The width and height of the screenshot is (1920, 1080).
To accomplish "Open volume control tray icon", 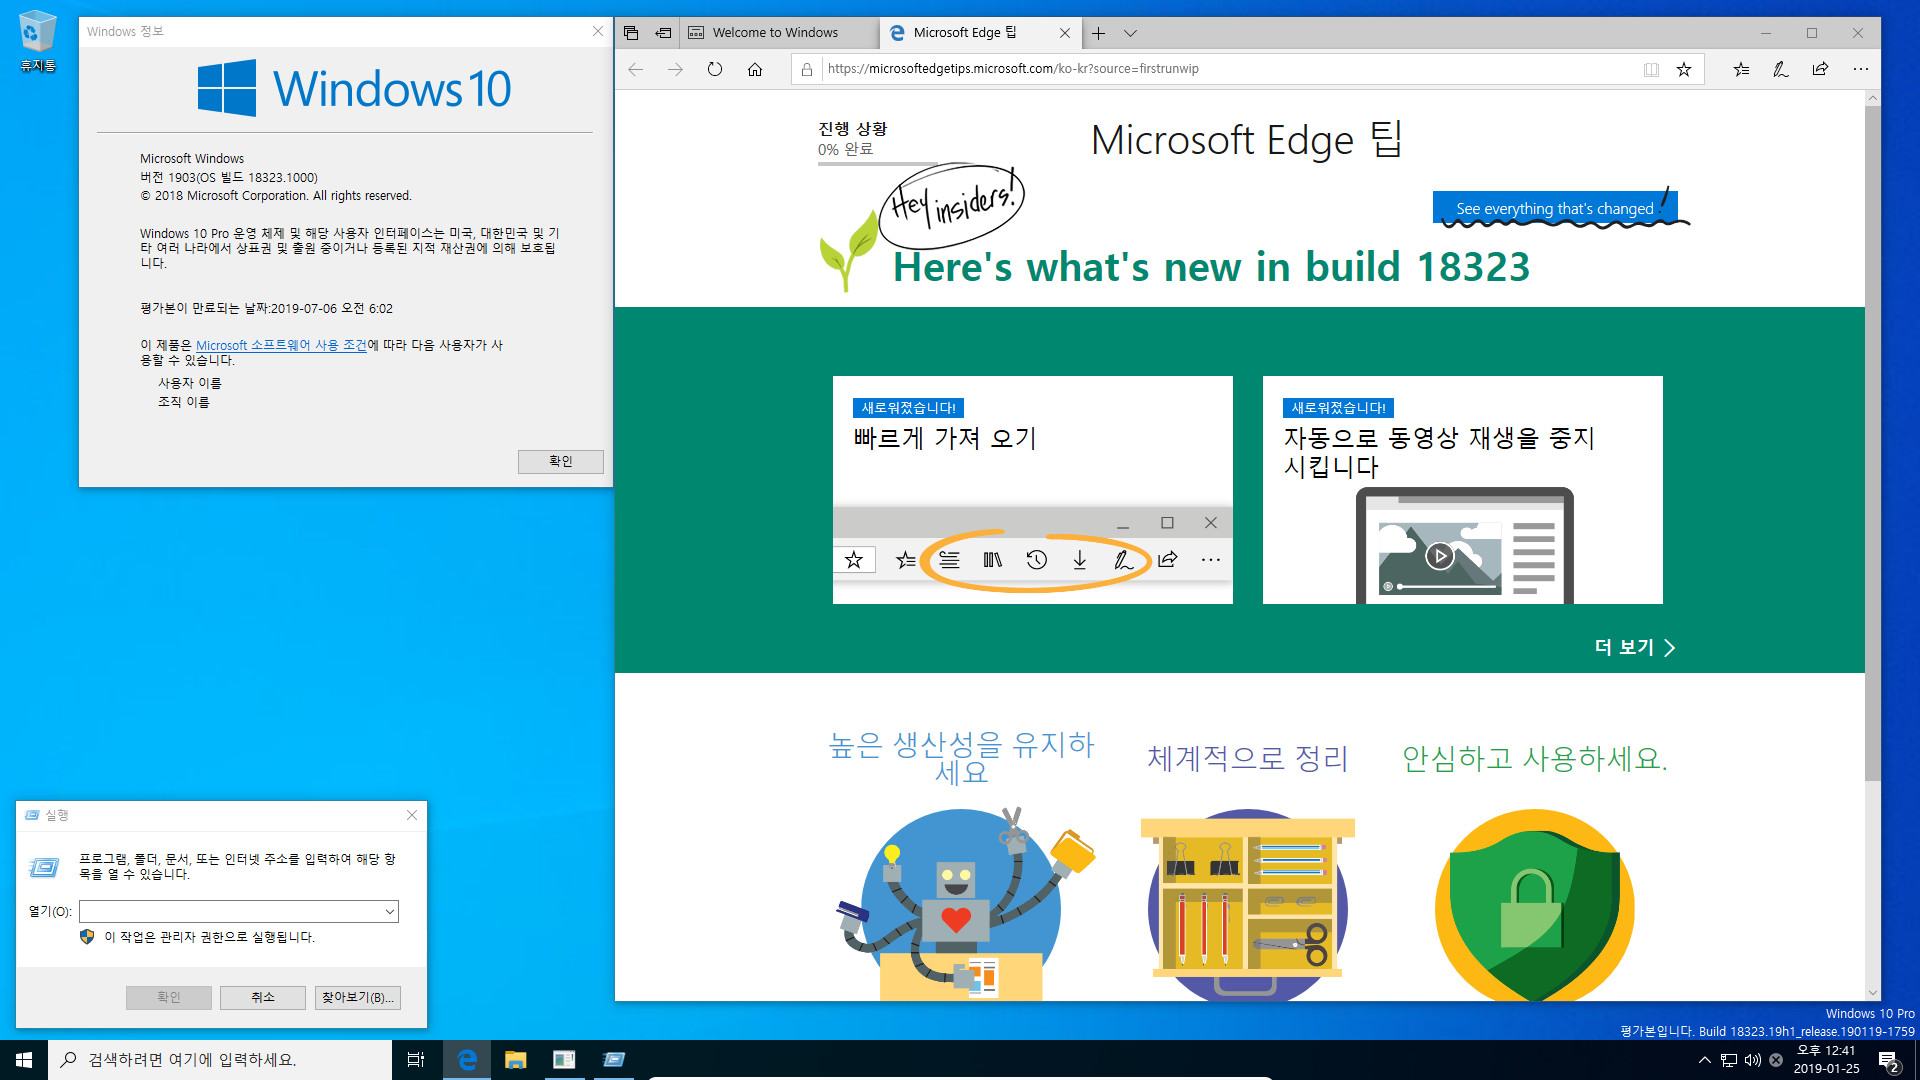I will (x=1753, y=1060).
